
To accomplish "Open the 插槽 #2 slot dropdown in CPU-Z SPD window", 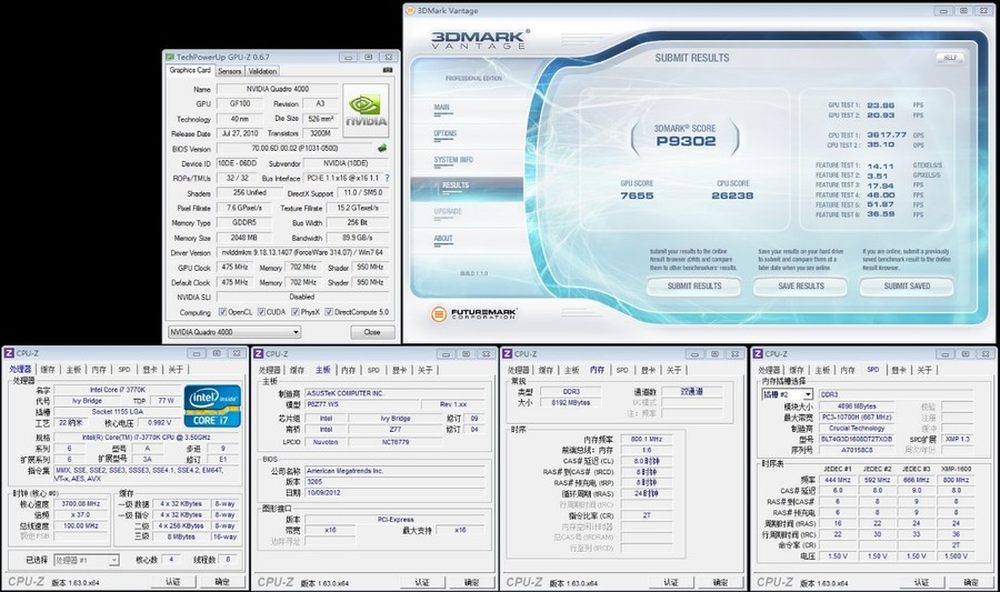I will pos(787,395).
